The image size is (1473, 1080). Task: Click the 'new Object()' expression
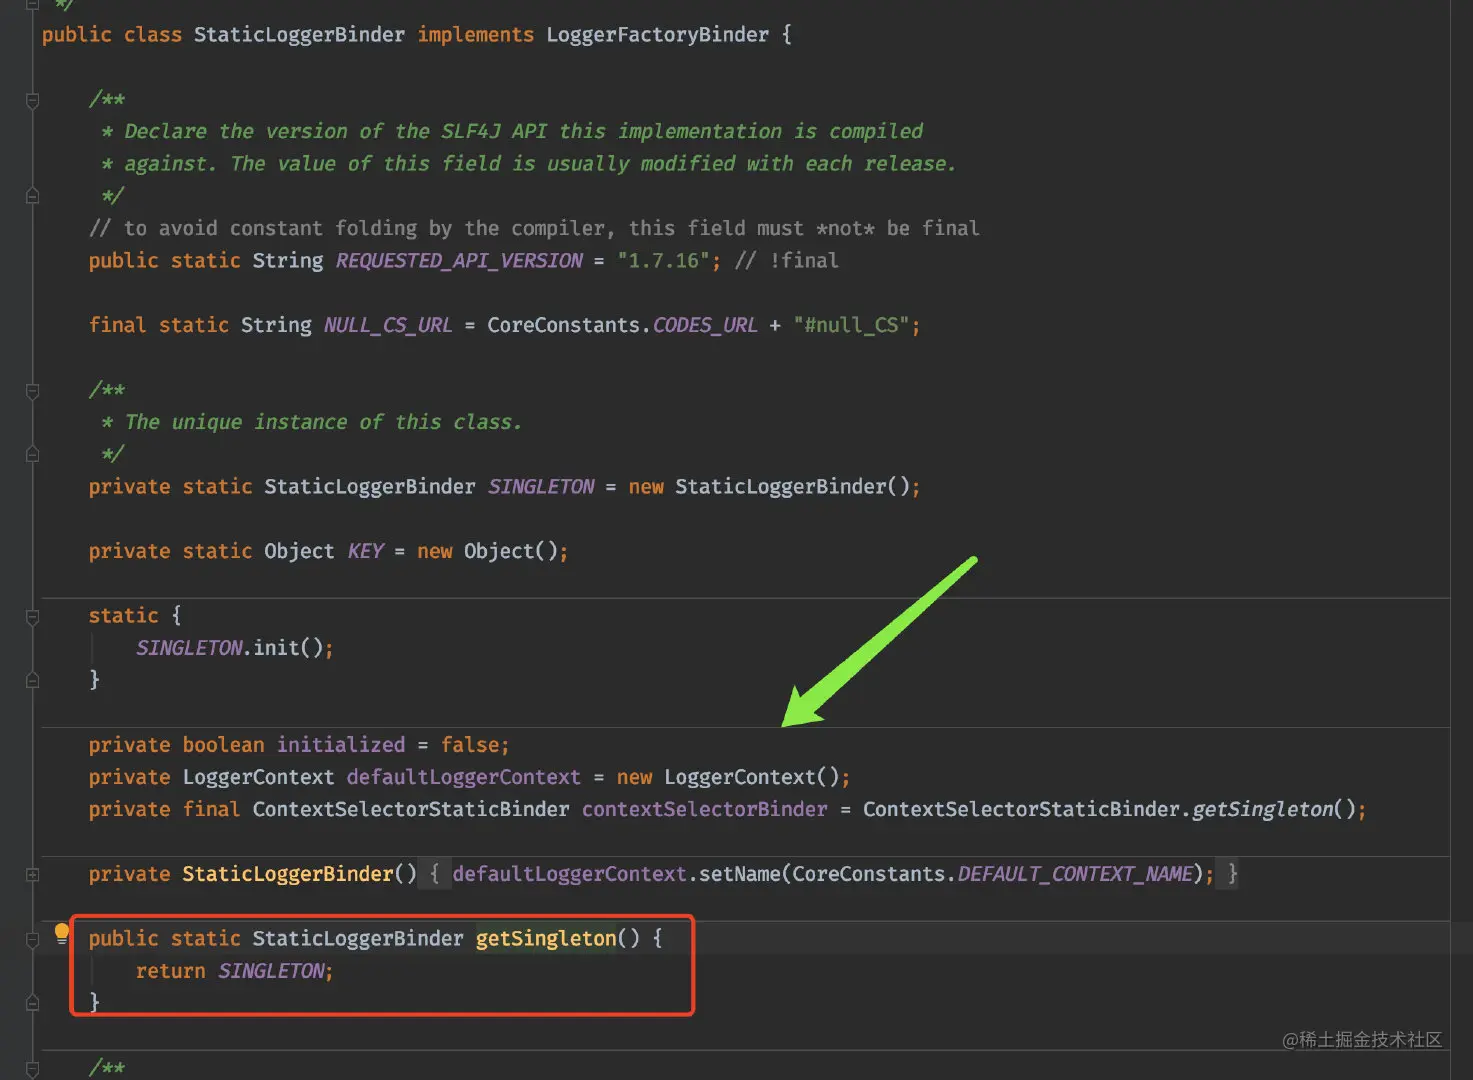click(x=487, y=552)
